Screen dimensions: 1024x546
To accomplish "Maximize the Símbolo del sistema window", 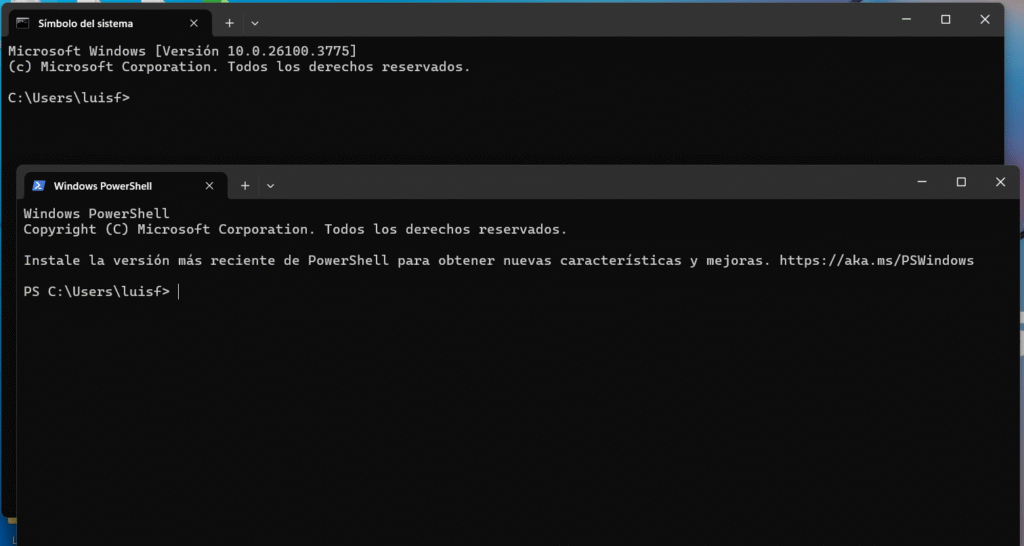I will coord(946,20).
